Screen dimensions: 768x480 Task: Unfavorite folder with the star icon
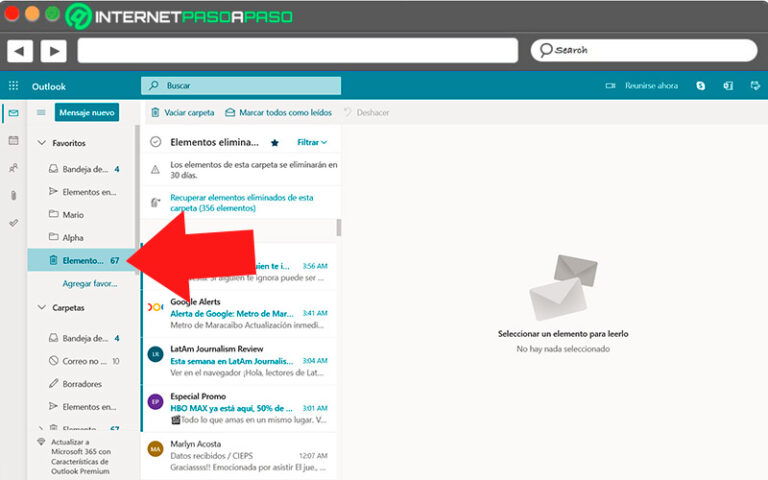[275, 143]
